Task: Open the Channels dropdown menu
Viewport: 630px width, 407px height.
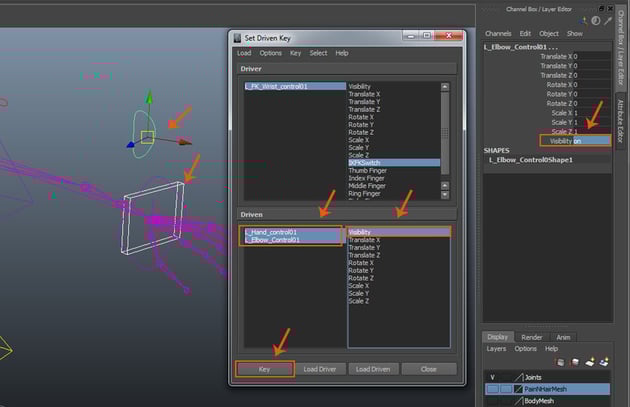Action: coord(499,33)
